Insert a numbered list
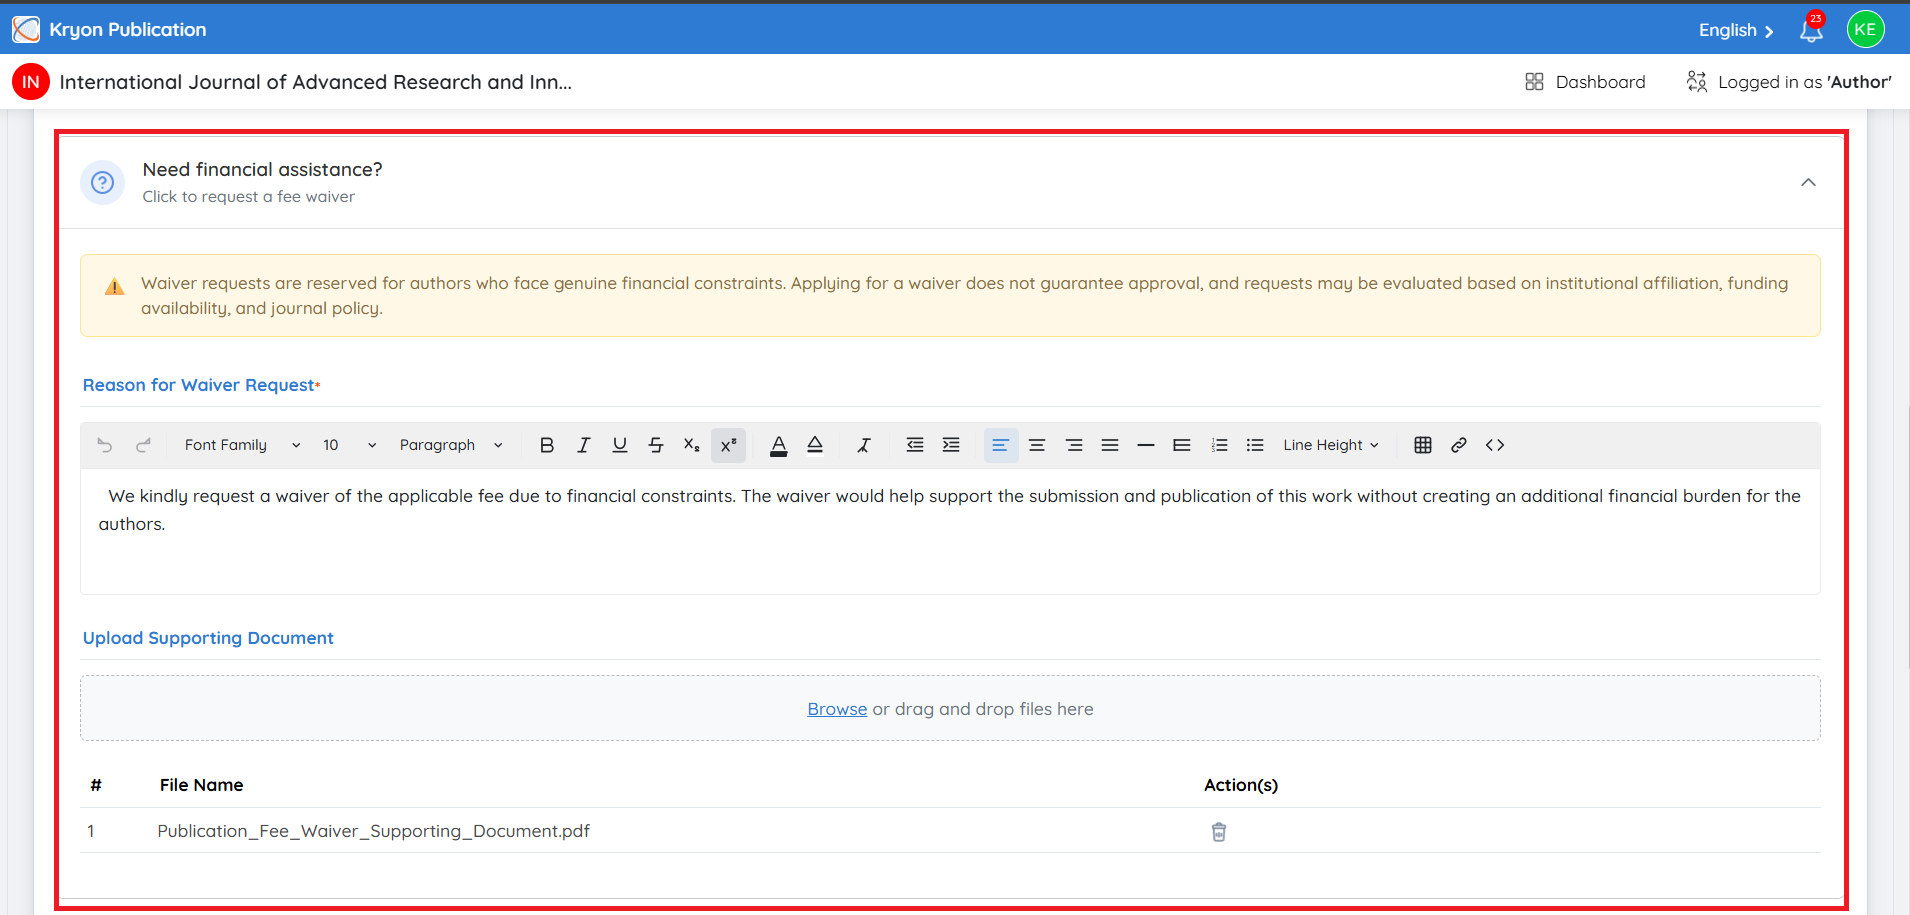The width and height of the screenshot is (1910, 915). pos(1219,445)
